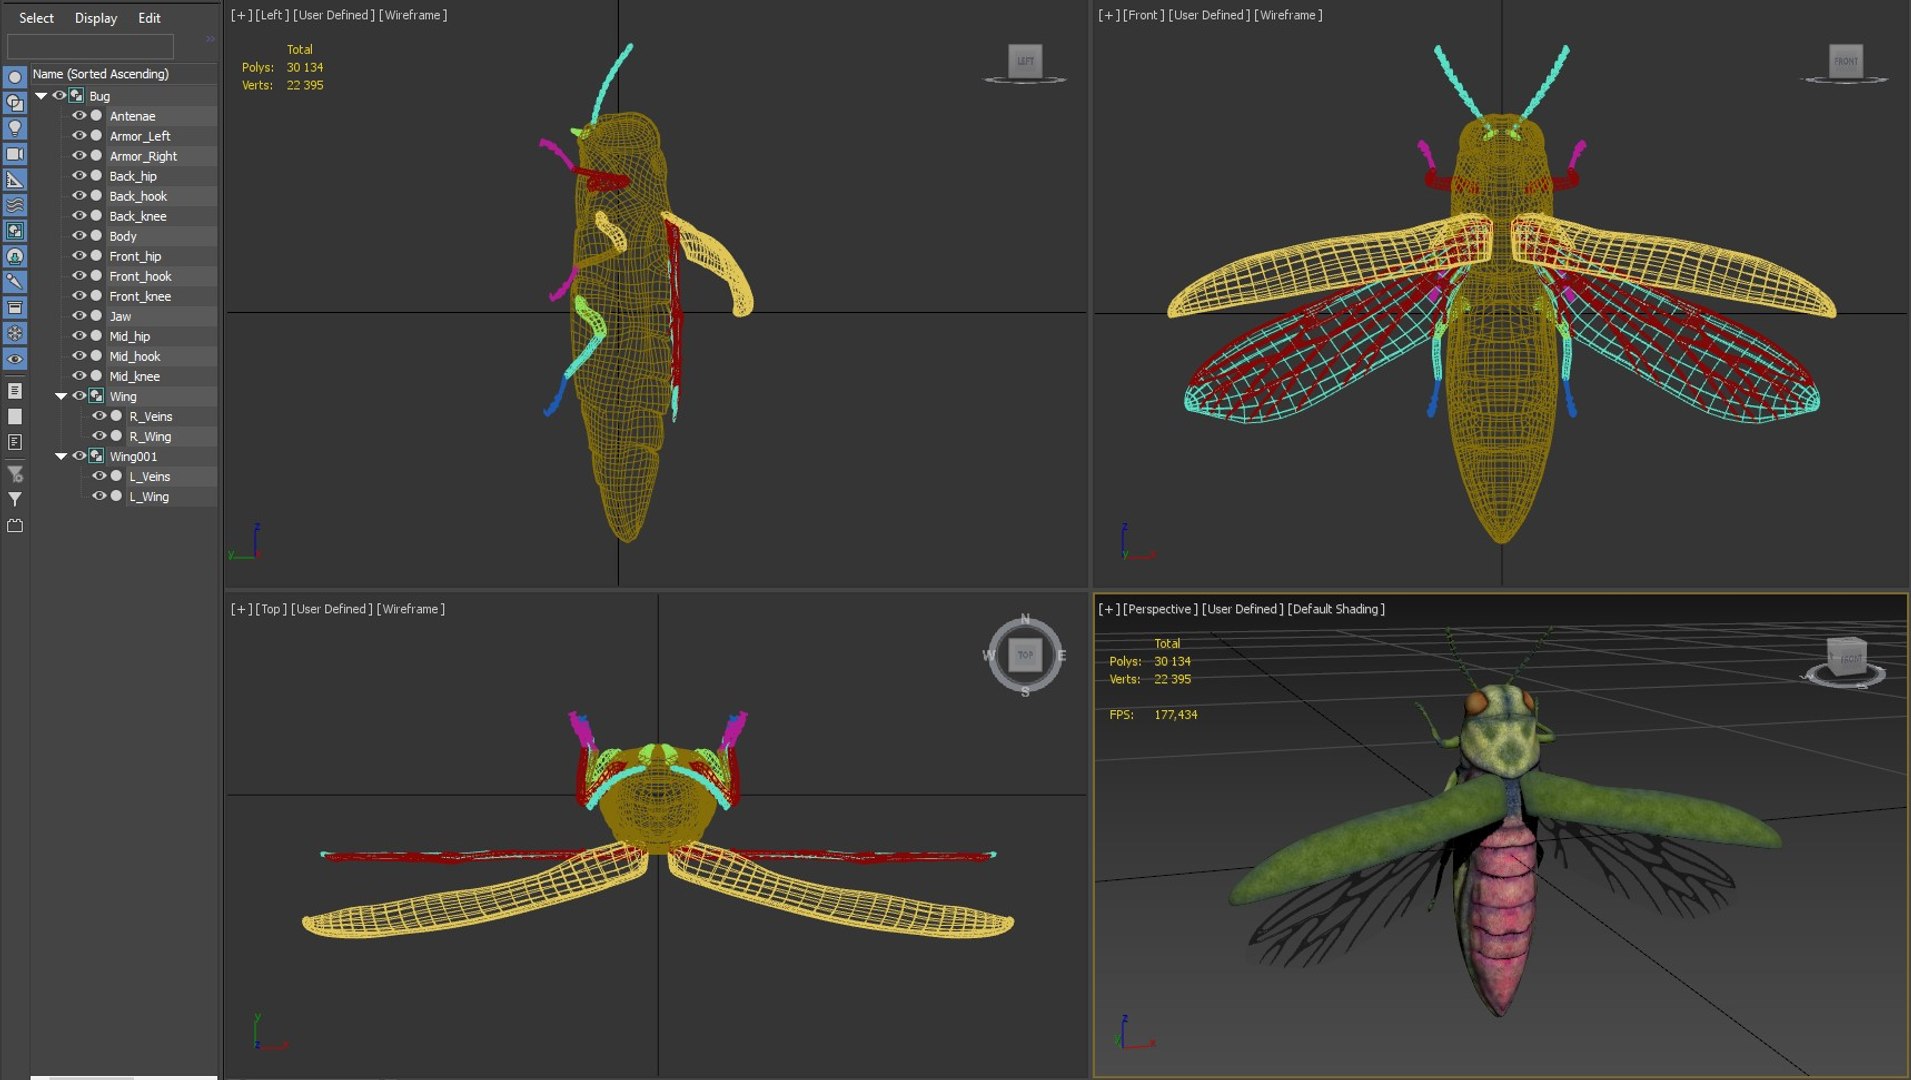The height and width of the screenshot is (1080, 1911).
Task: Toggle the Display Space Warps wave icon
Action: (15, 205)
